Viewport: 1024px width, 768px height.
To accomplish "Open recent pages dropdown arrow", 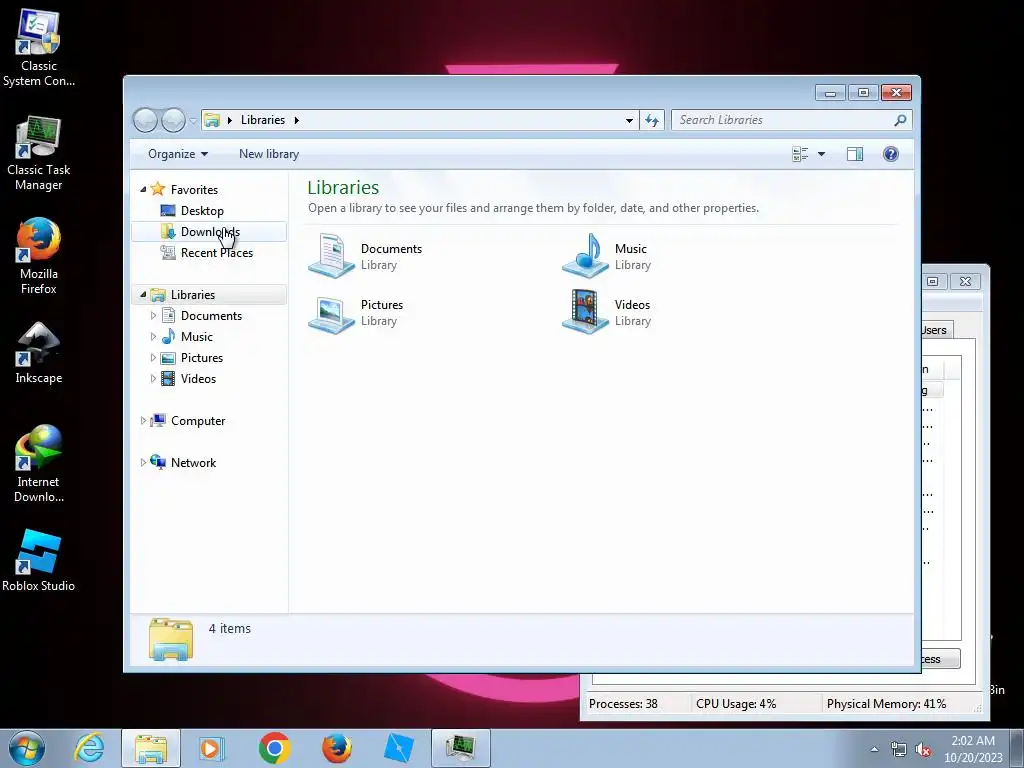I will click(x=193, y=120).
